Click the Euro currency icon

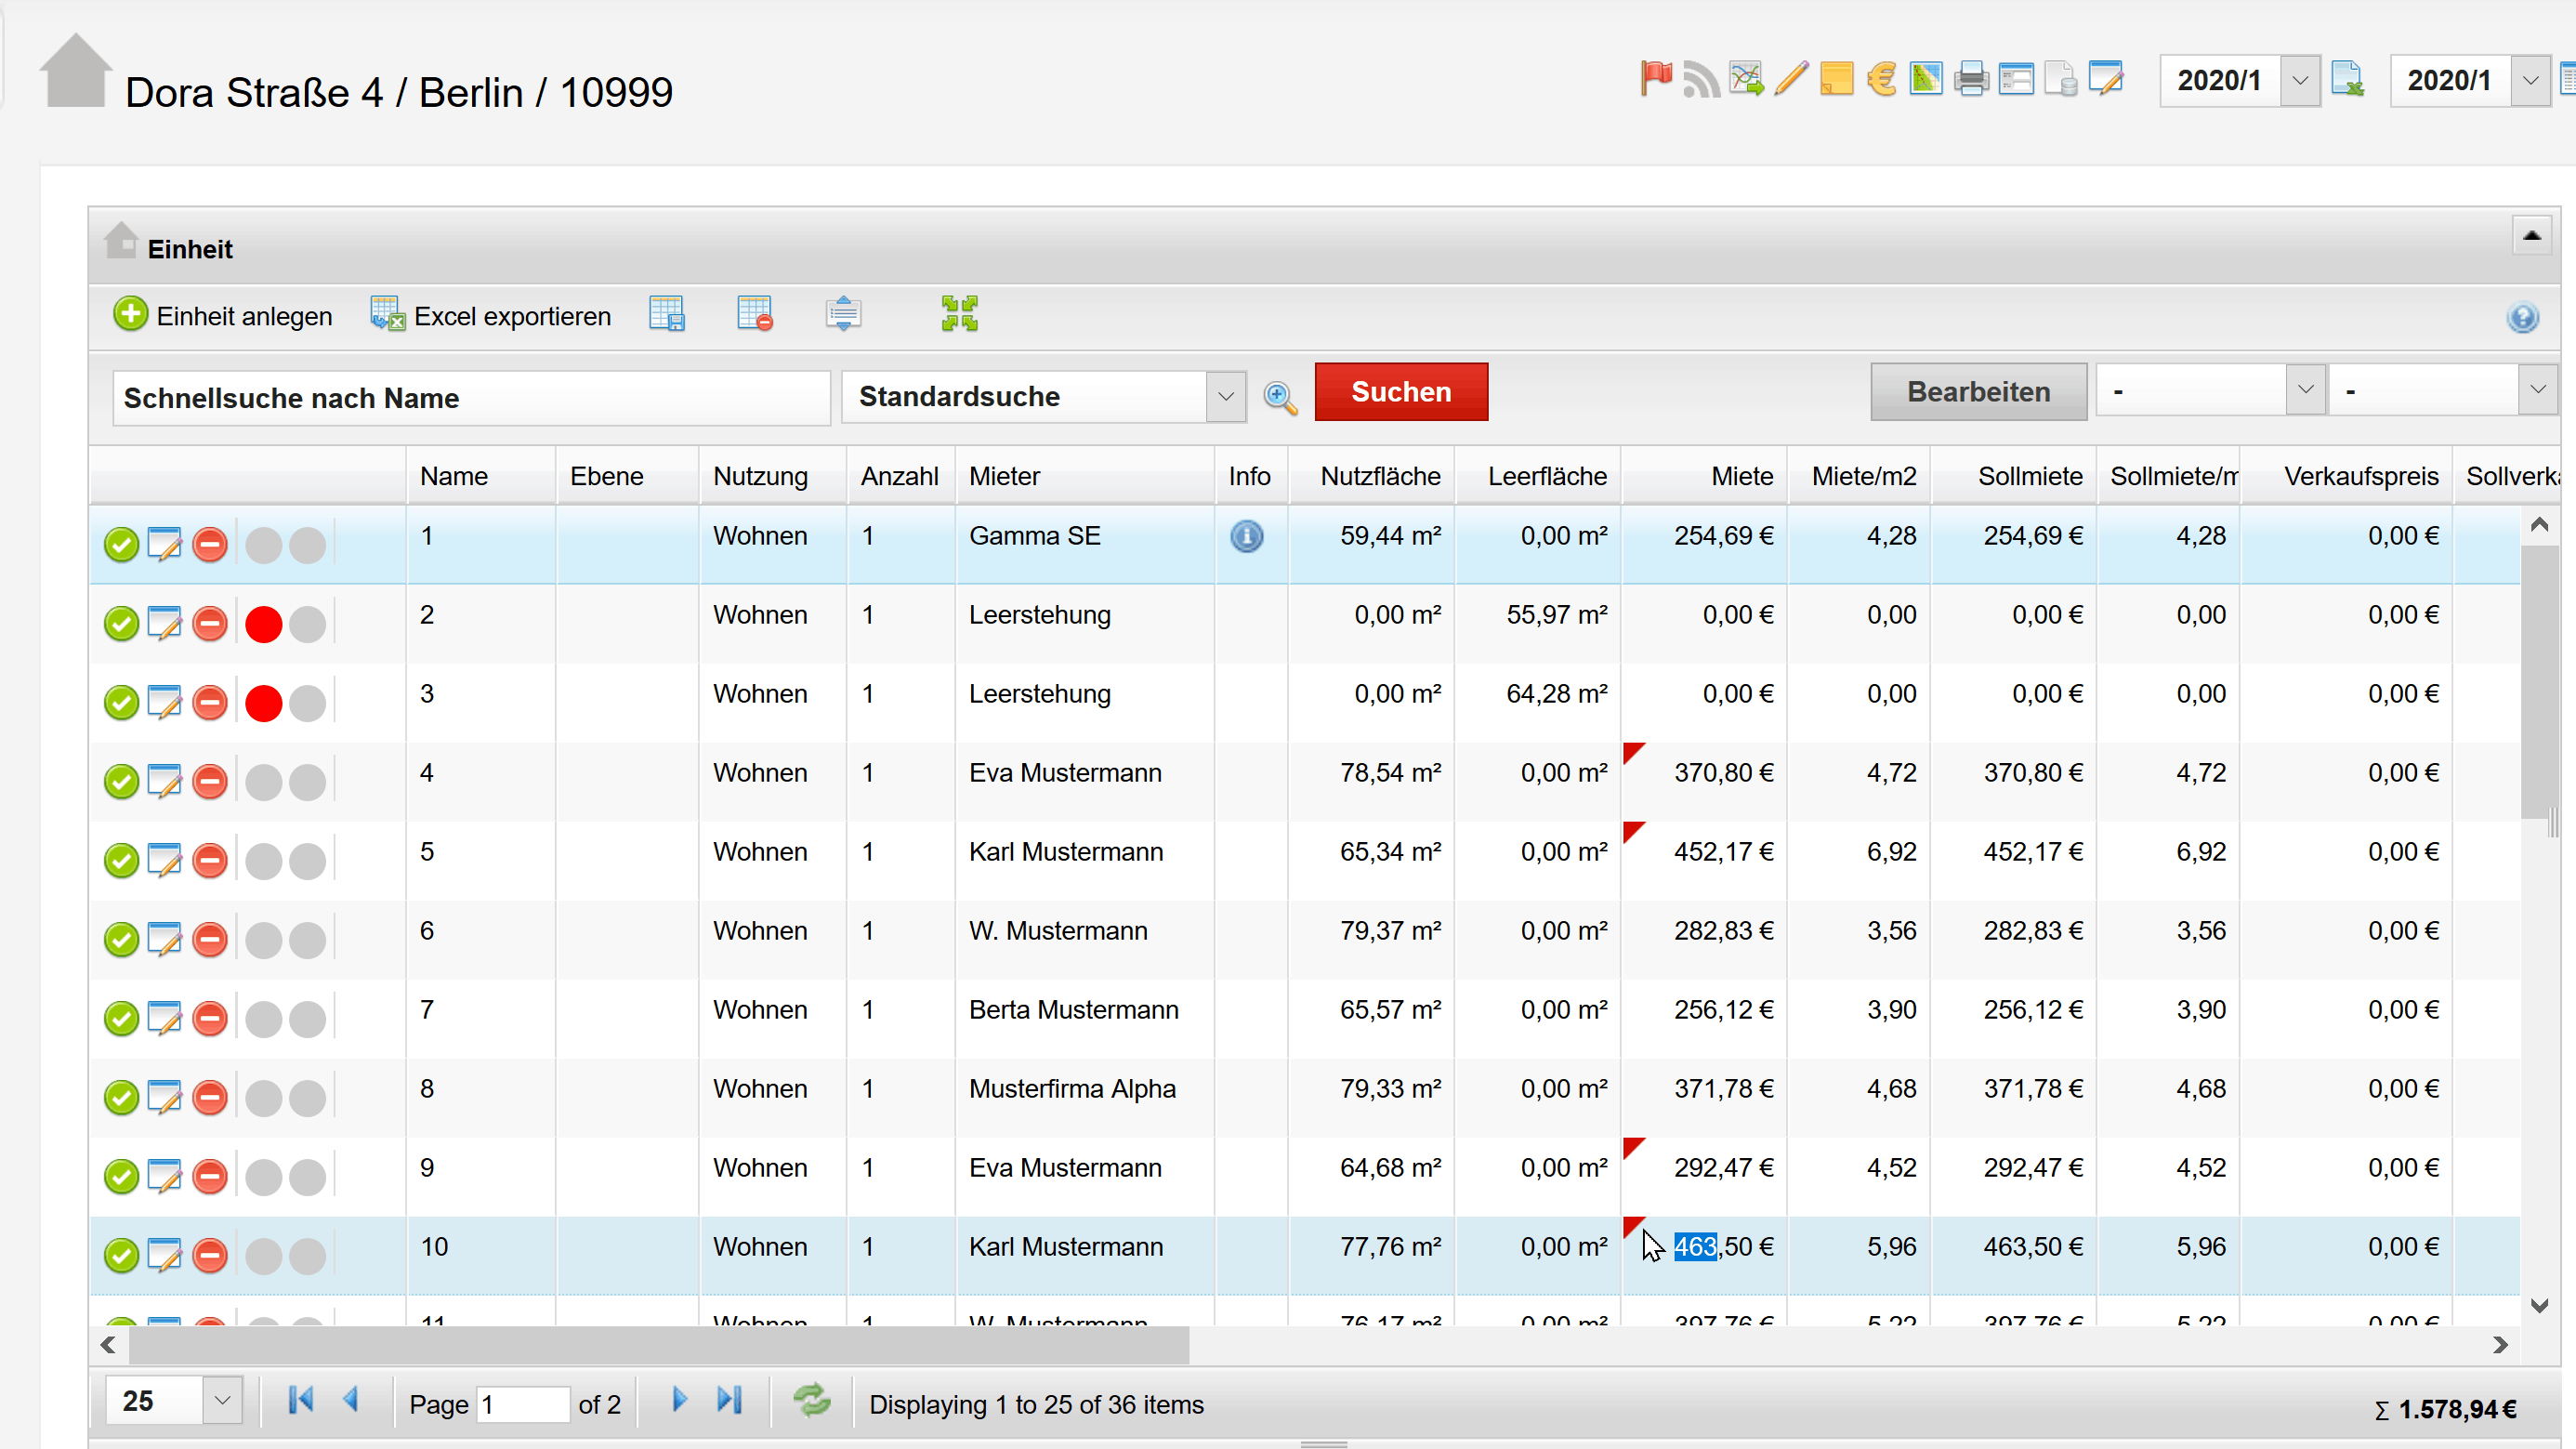[x=1881, y=78]
